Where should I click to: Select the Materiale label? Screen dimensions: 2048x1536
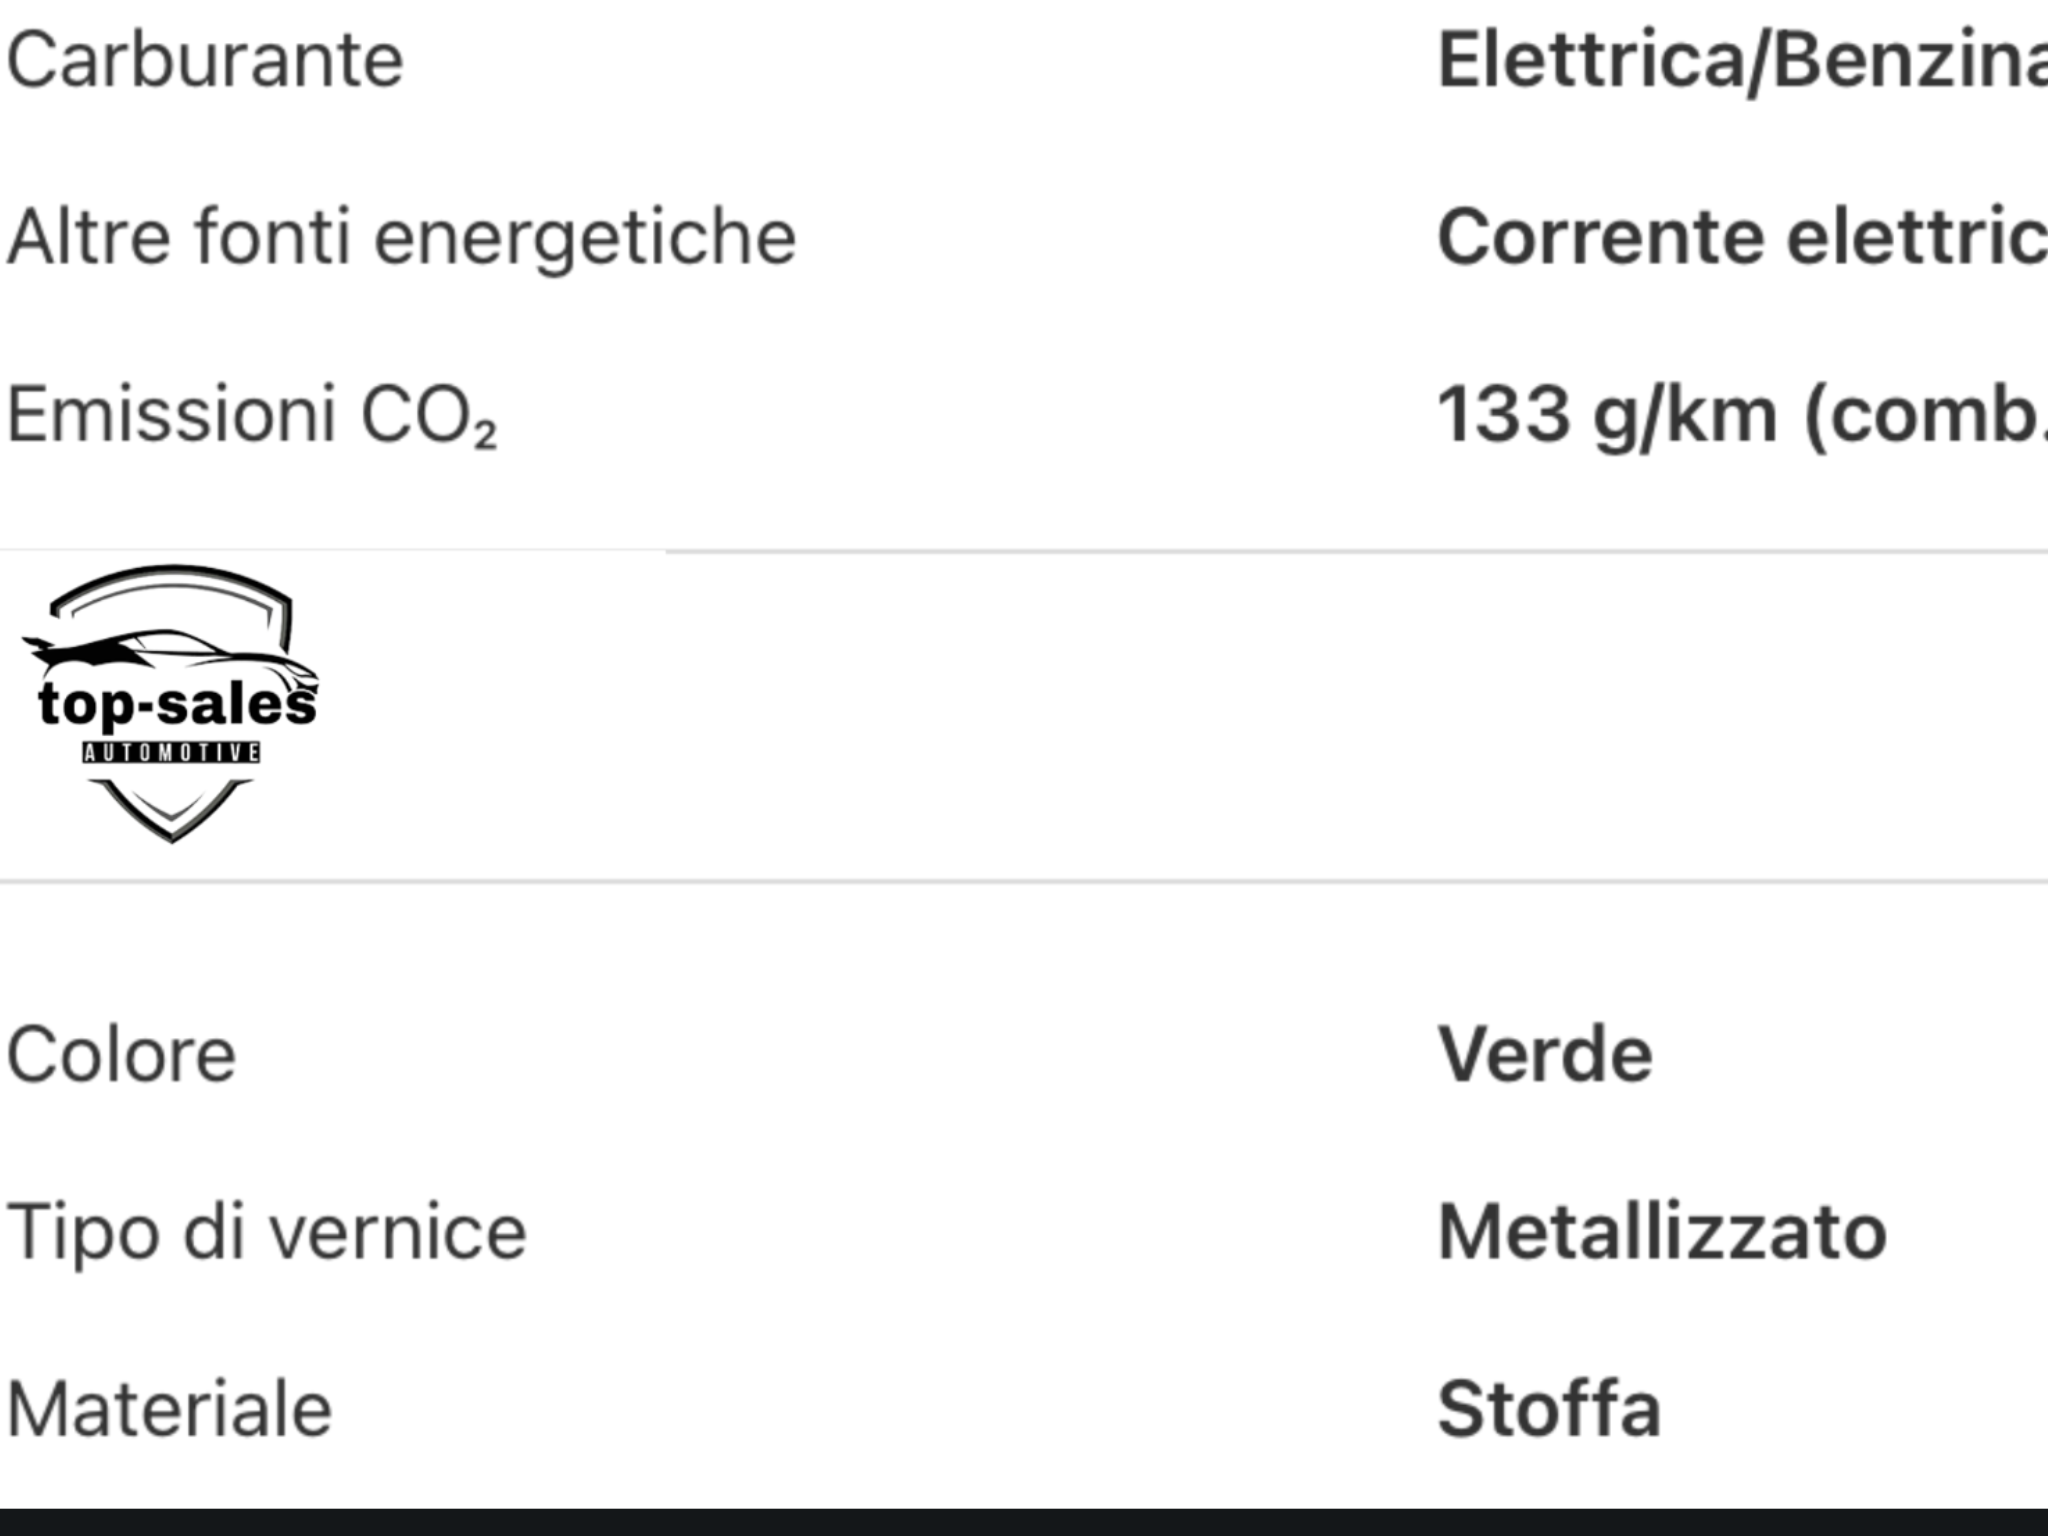pyautogui.click(x=169, y=1409)
